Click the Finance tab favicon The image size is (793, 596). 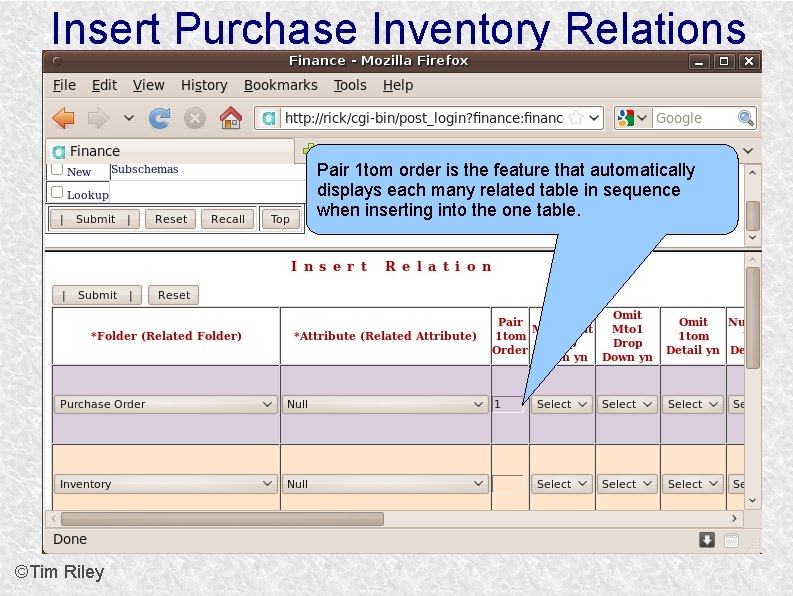pos(59,151)
